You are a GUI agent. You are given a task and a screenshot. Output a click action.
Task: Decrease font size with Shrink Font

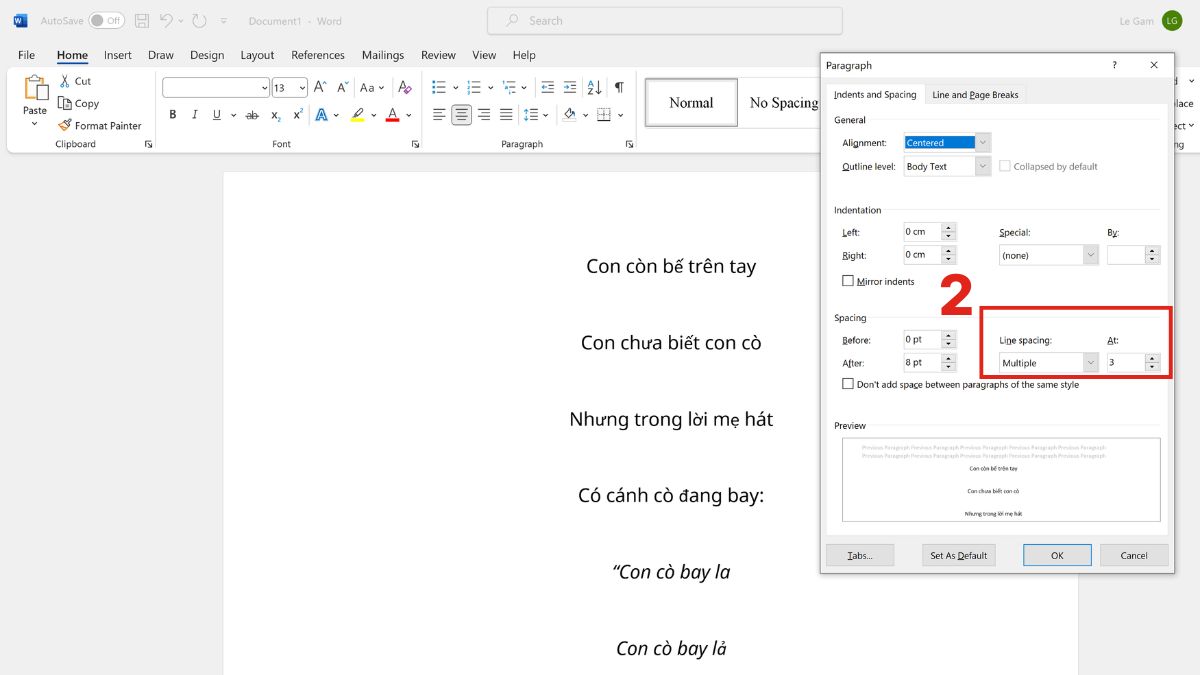point(343,88)
